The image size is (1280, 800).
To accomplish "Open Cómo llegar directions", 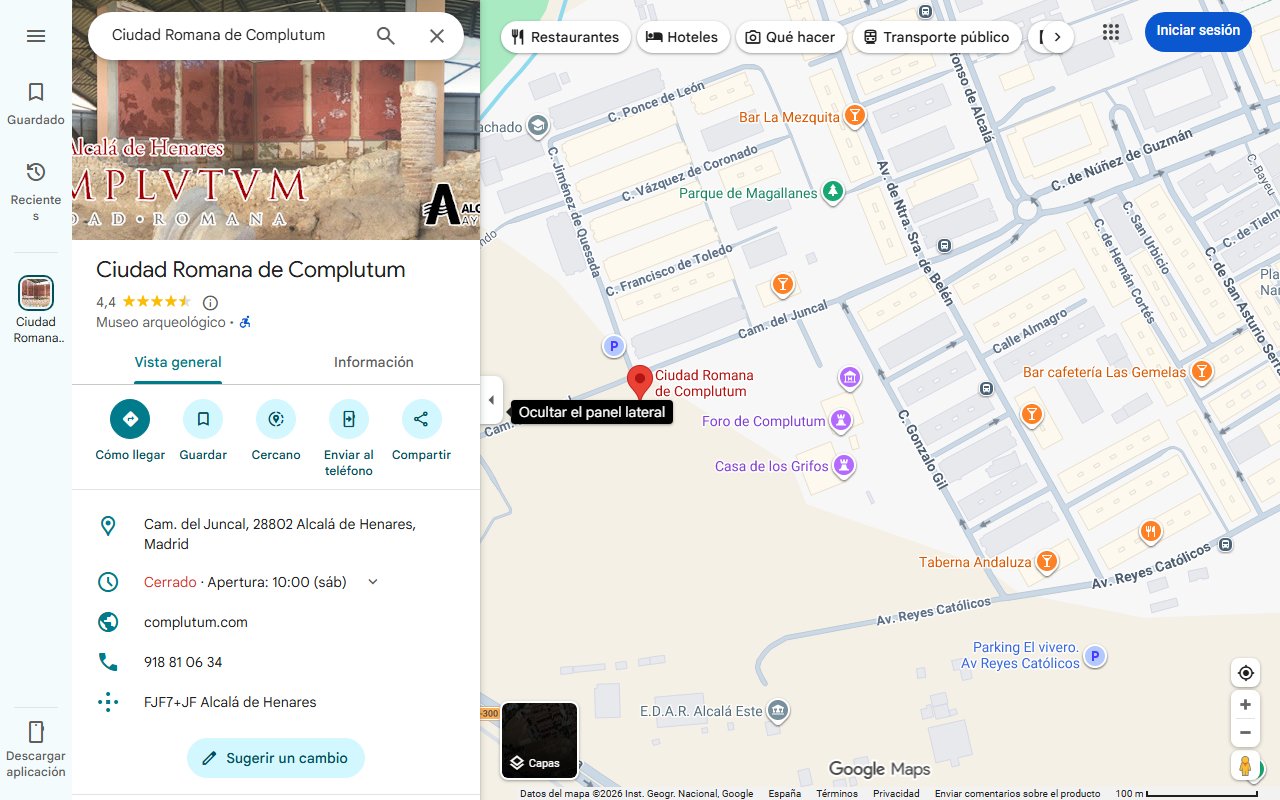I will [x=130, y=419].
